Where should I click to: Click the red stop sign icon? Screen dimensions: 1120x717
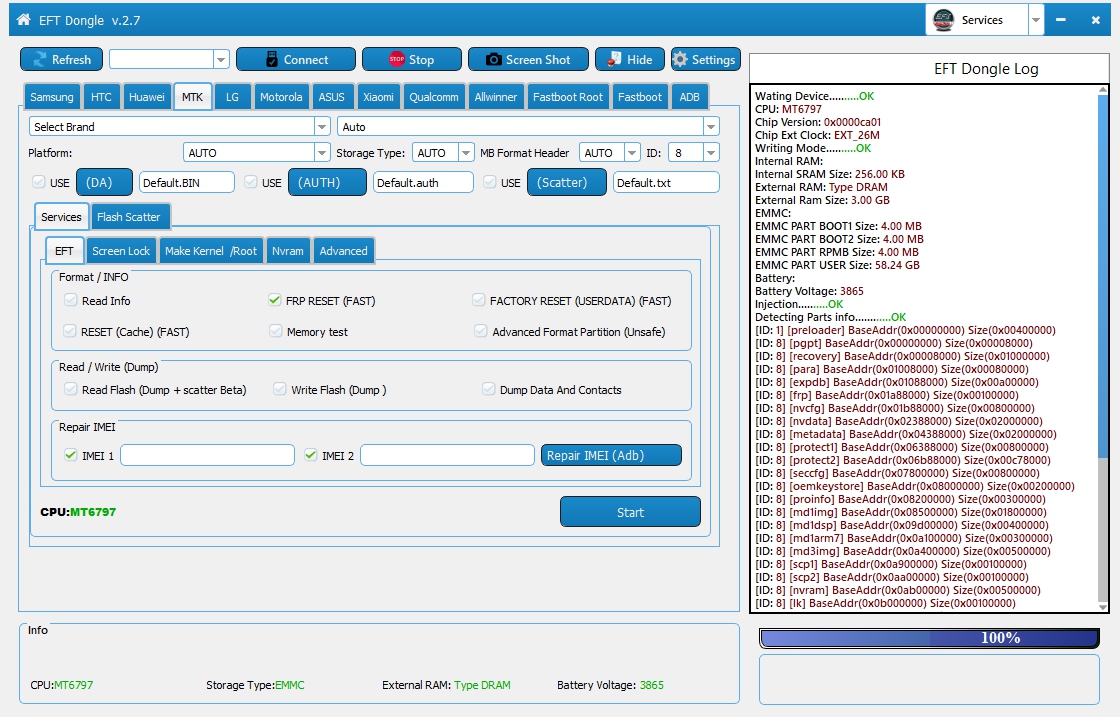tap(396, 59)
